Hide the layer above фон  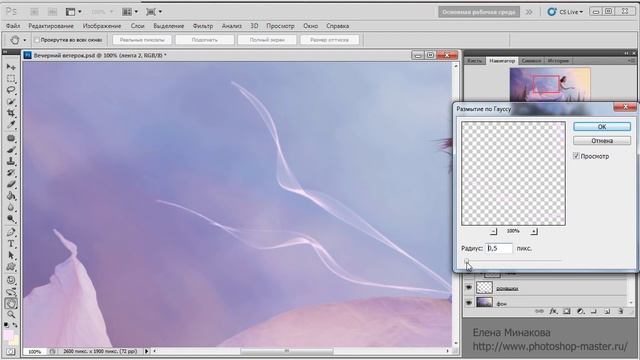coord(469,288)
